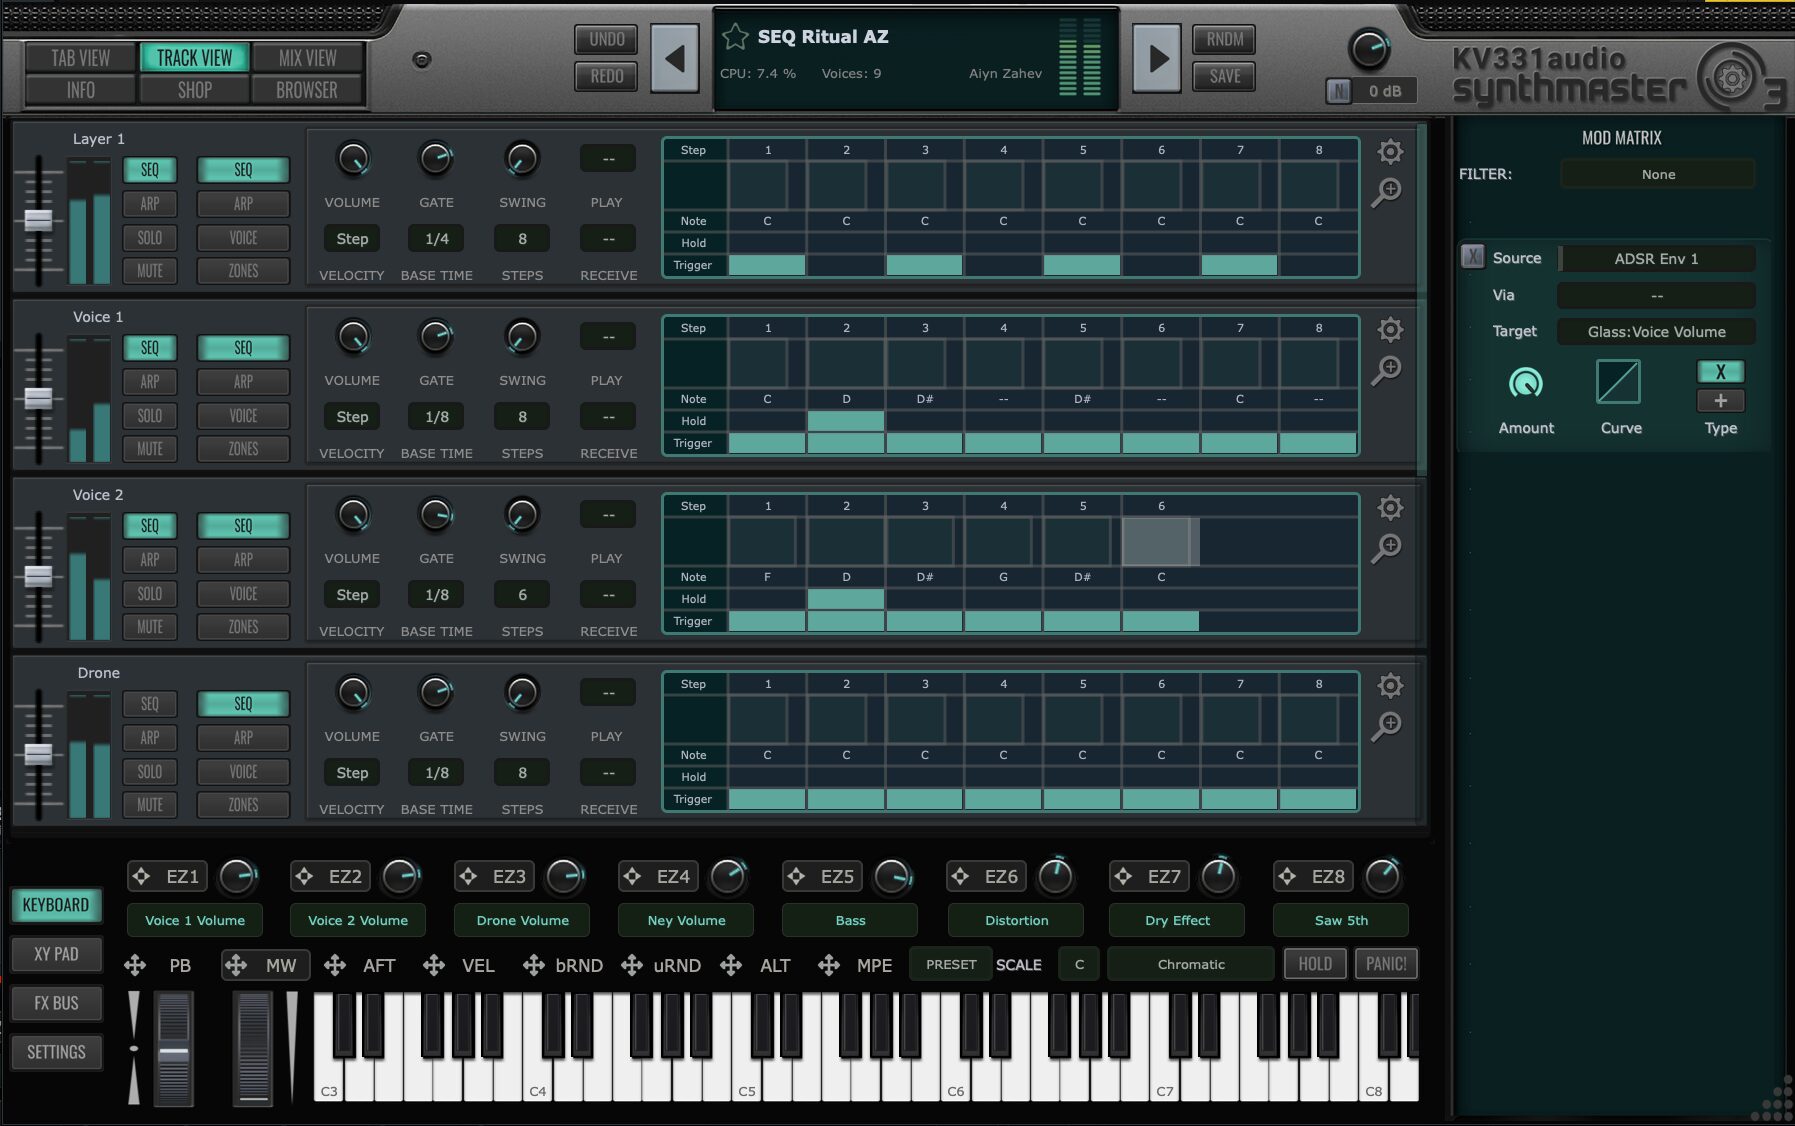Screen dimensions: 1795x1126
Task: Click the RNDM randomize button
Action: pyautogui.click(x=1224, y=40)
